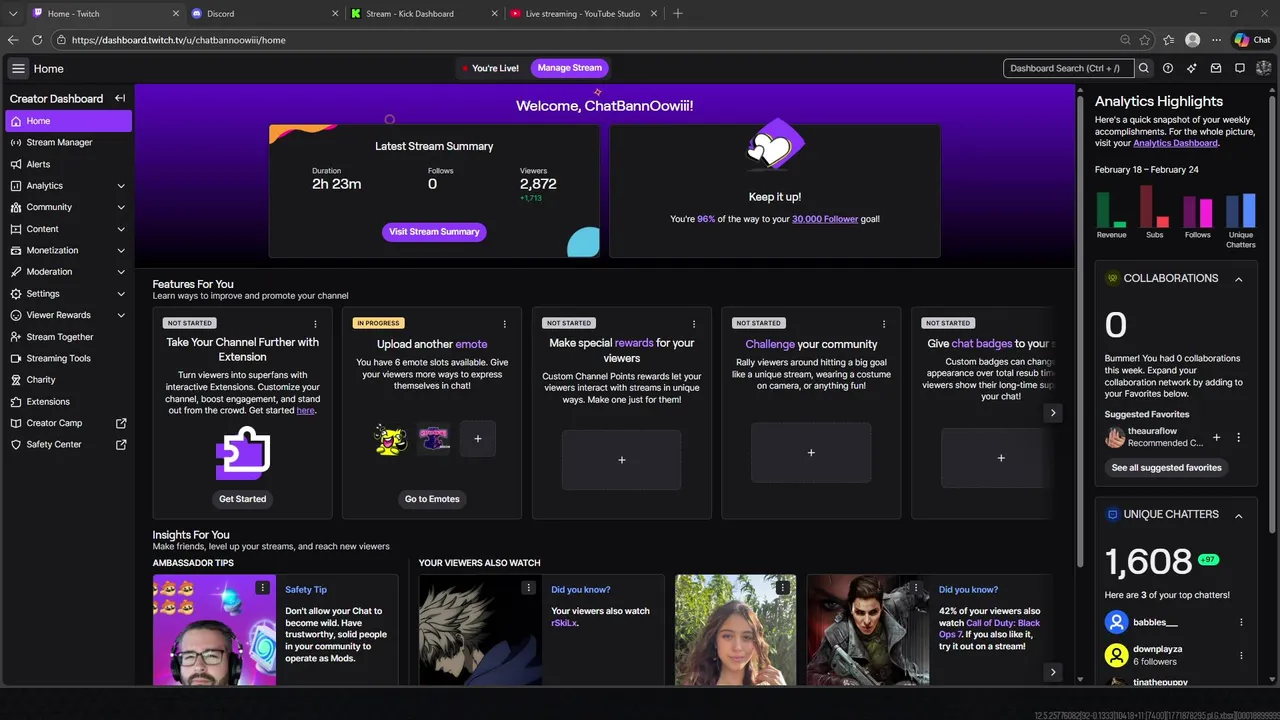Open more options for downplayza chatter

[x=1241, y=655]
